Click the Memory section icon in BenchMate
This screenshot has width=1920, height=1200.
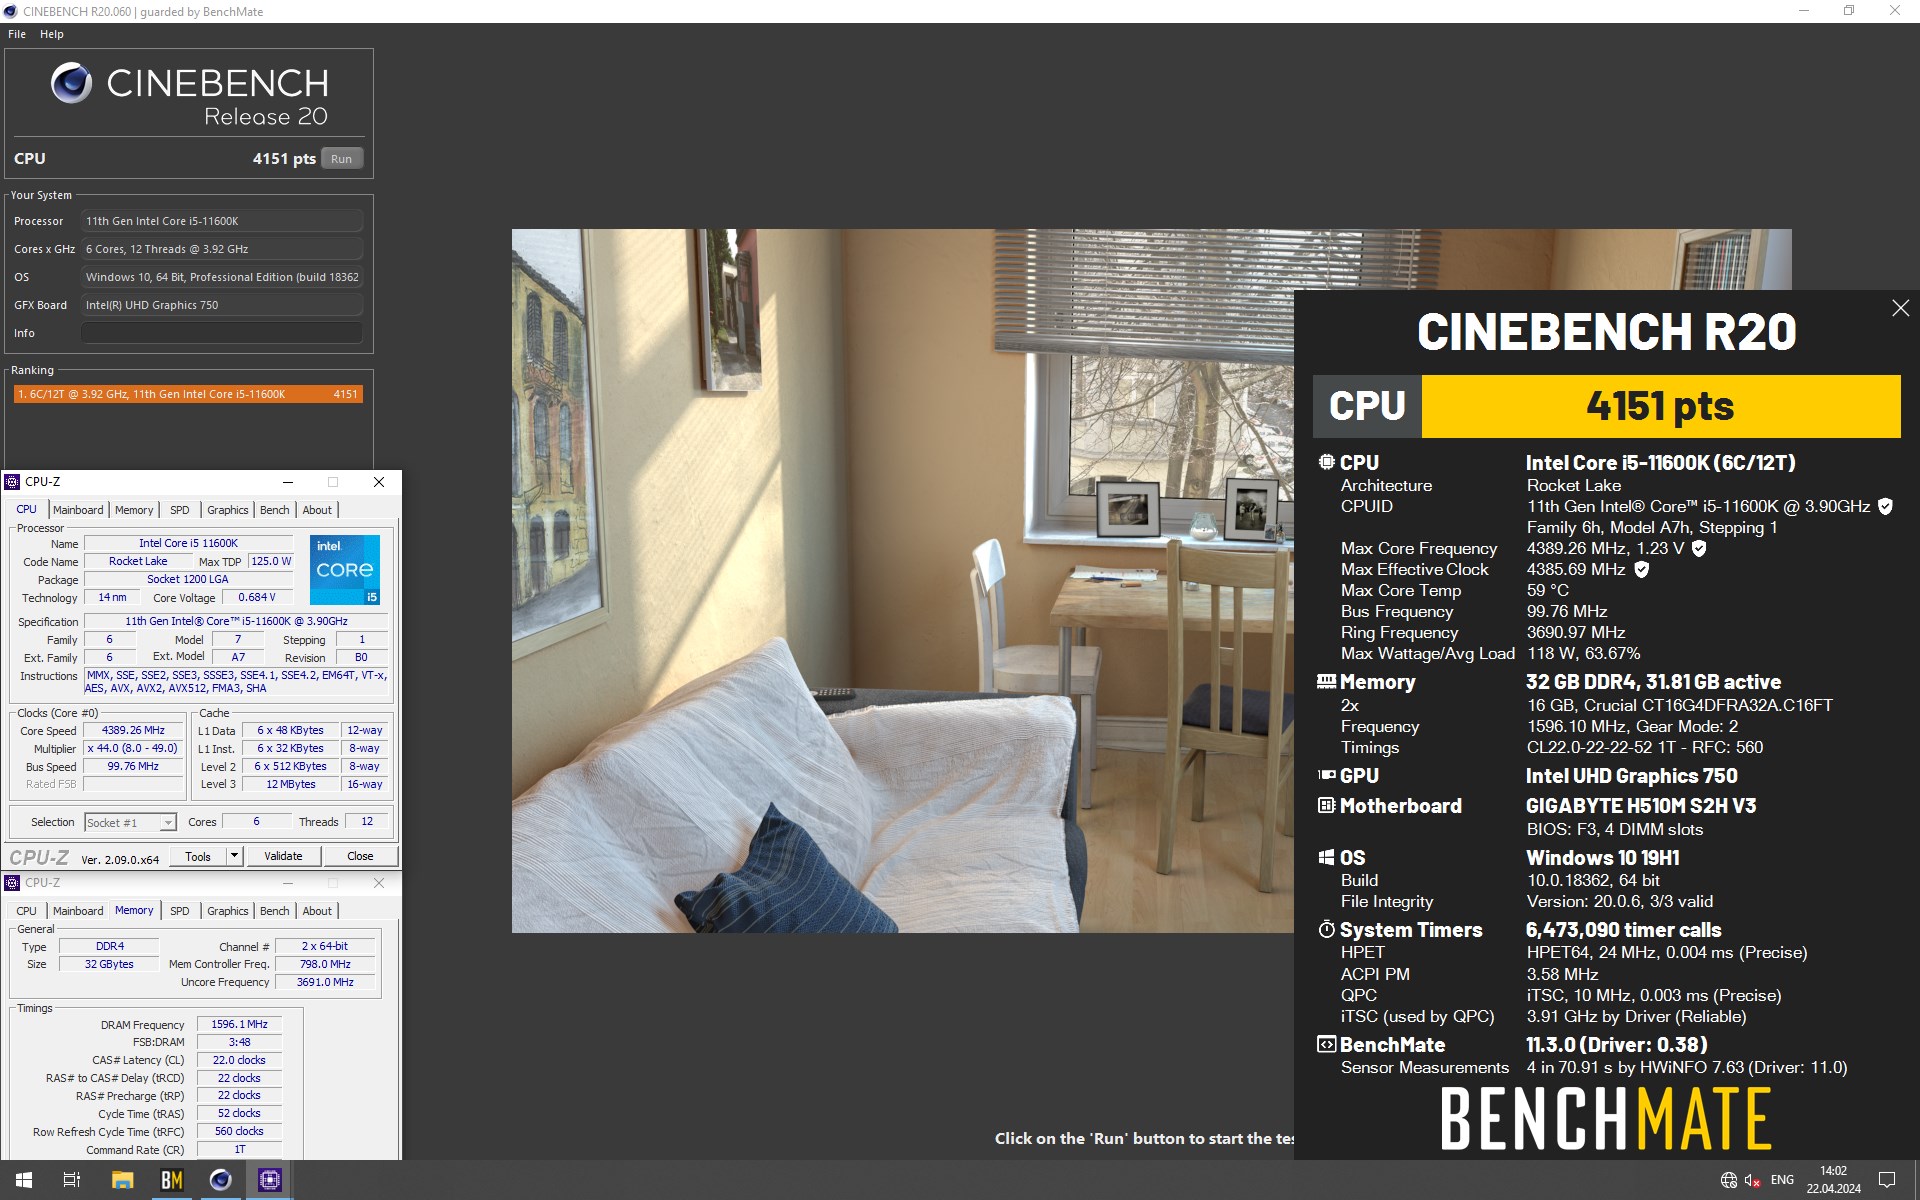(x=1326, y=682)
